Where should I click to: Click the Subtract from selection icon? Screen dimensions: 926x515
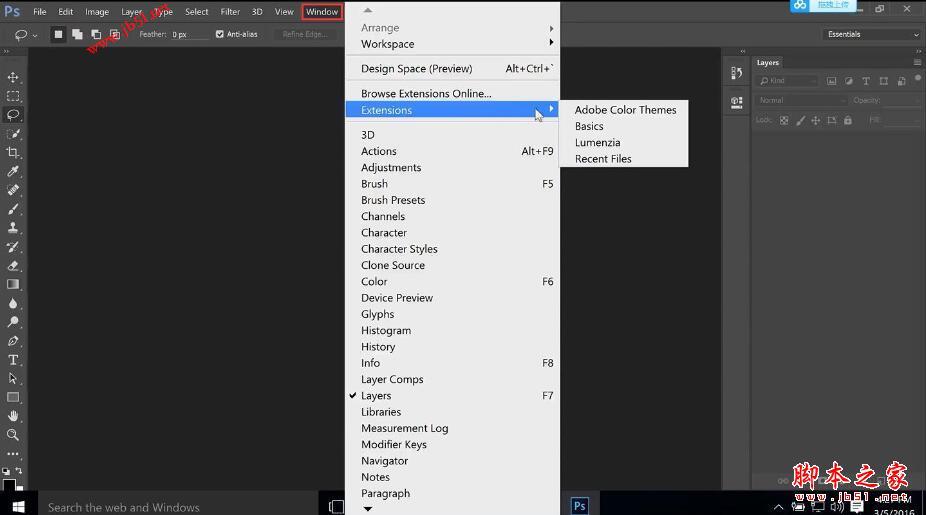(x=96, y=34)
